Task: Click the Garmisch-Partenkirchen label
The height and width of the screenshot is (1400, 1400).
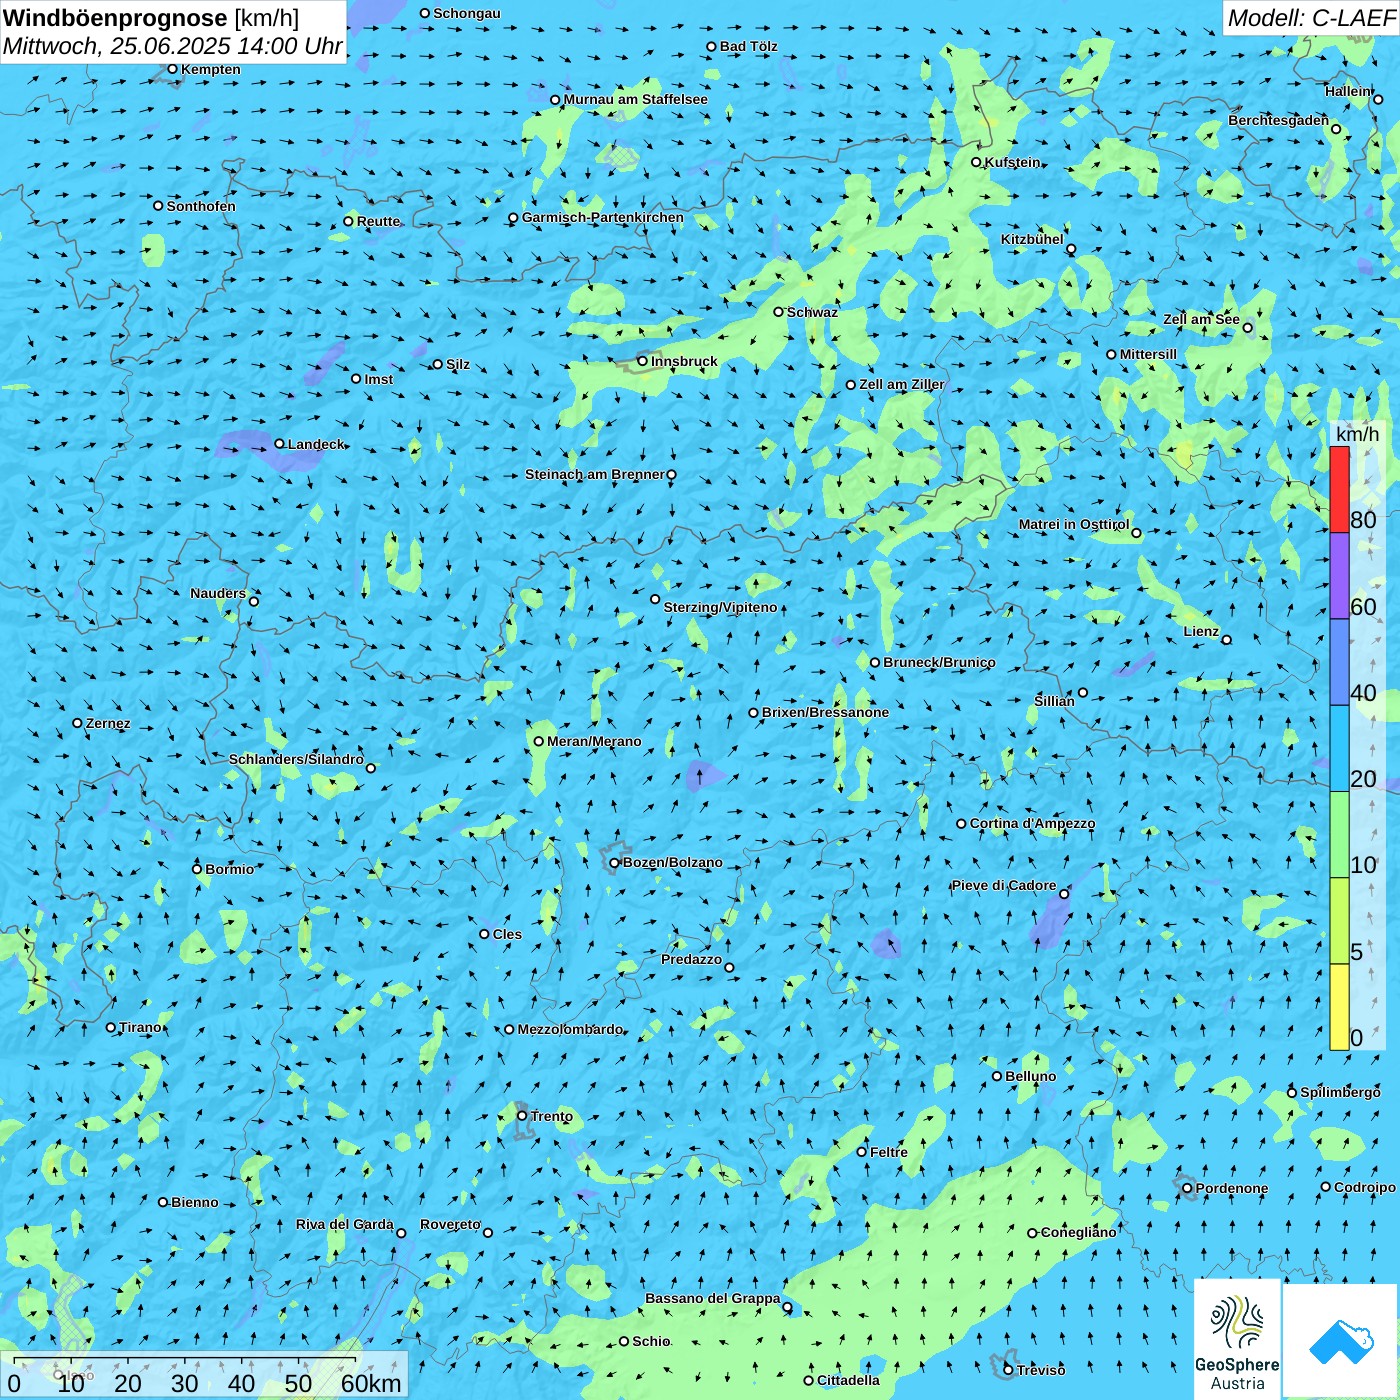Action: (603, 217)
